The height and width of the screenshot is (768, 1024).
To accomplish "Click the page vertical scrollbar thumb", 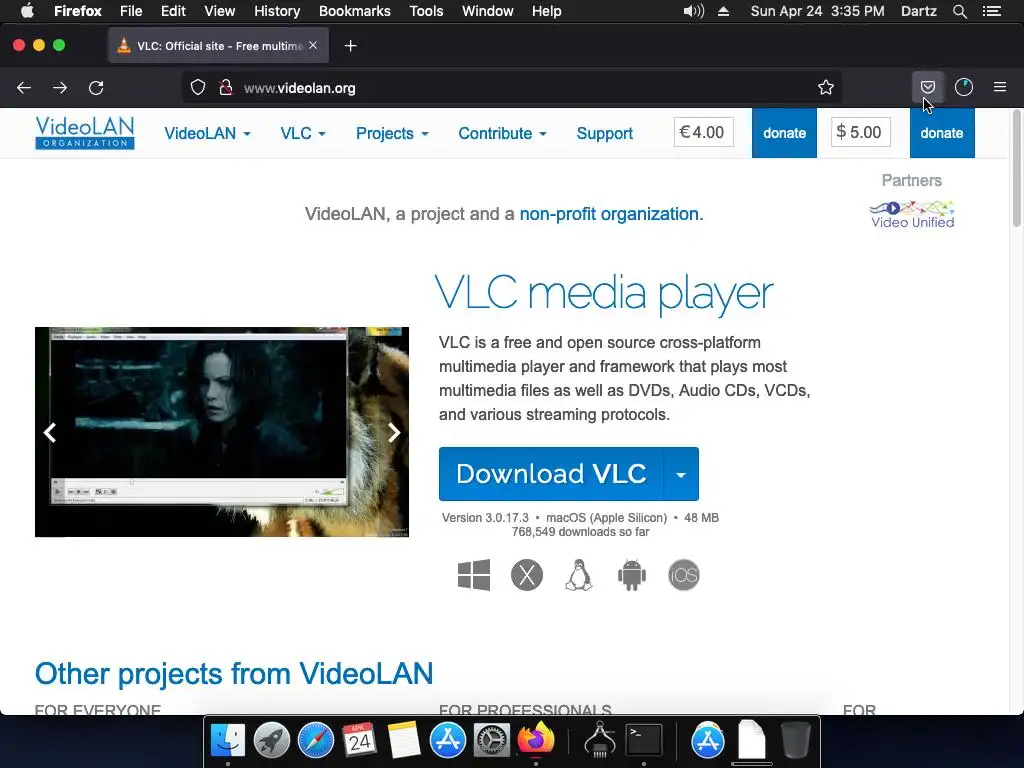I will pyautogui.click(x=1017, y=168).
